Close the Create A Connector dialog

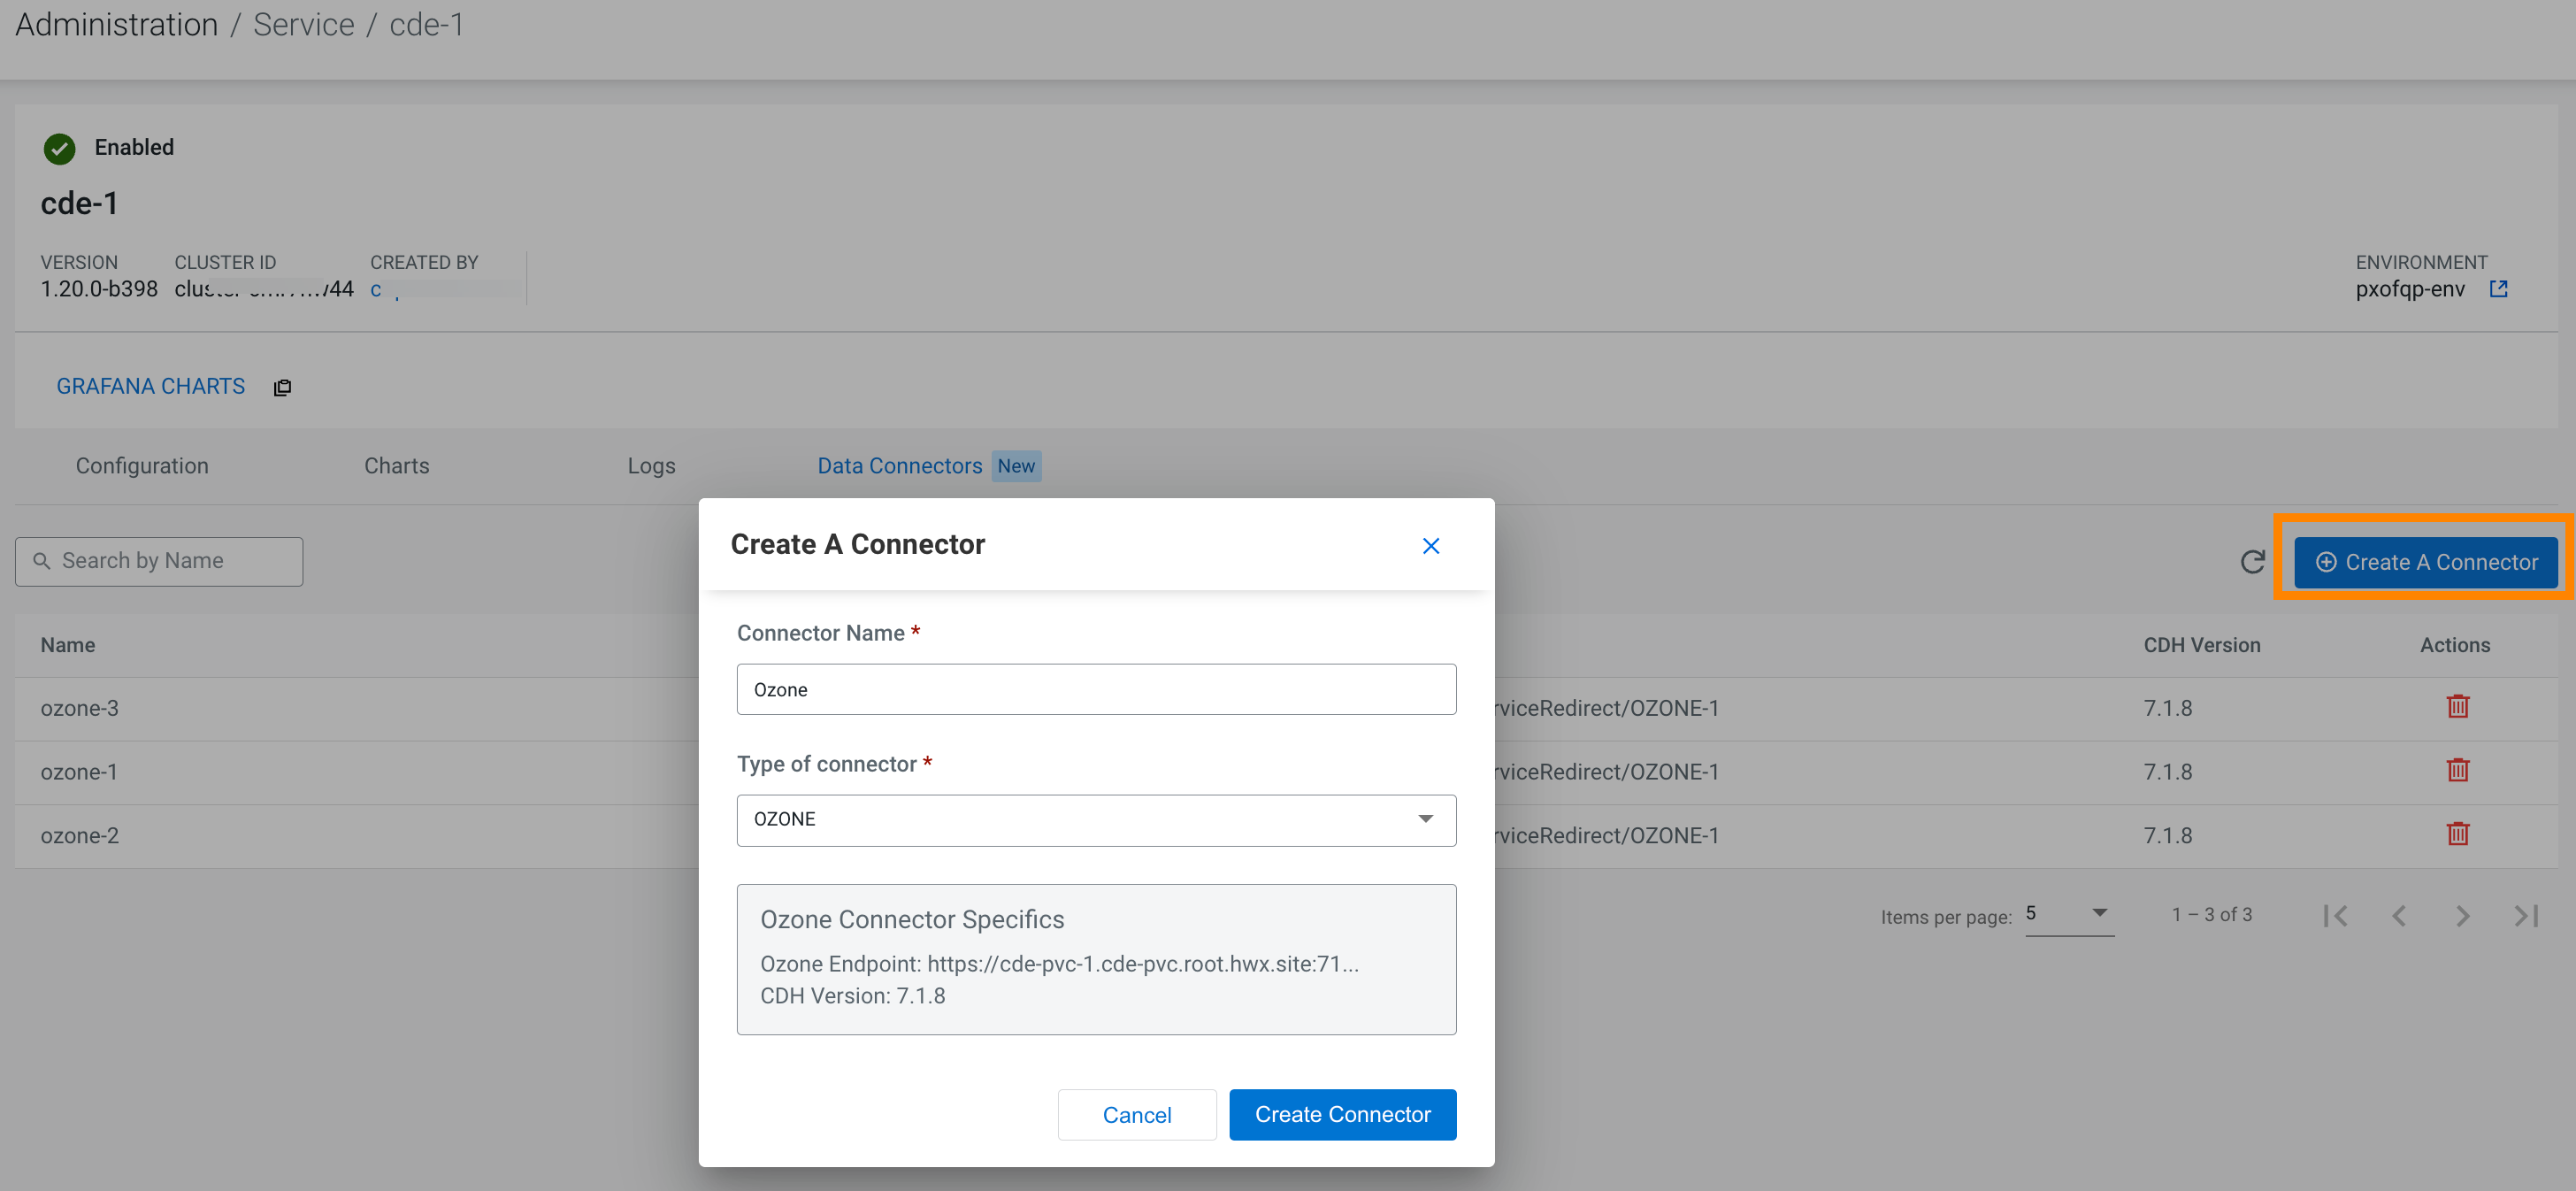1430,546
